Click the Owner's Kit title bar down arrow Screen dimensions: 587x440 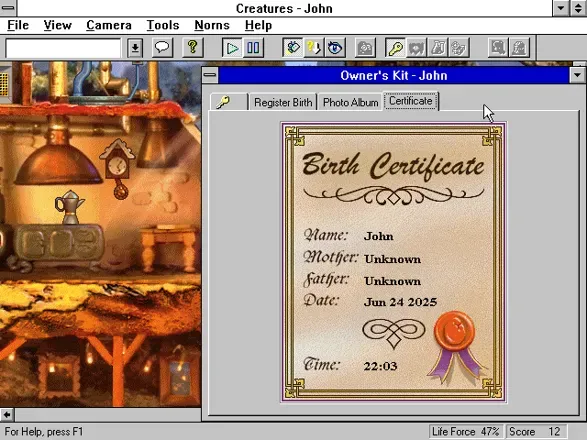[577, 75]
